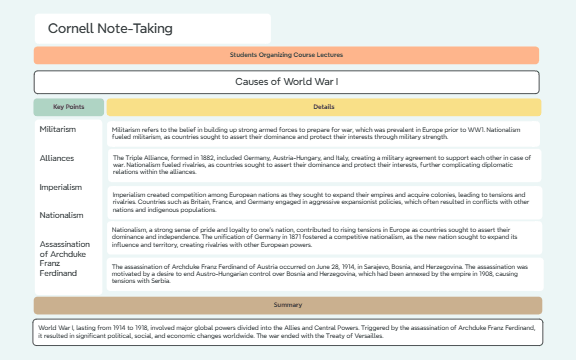Click the "Militarism" key point

58,129
